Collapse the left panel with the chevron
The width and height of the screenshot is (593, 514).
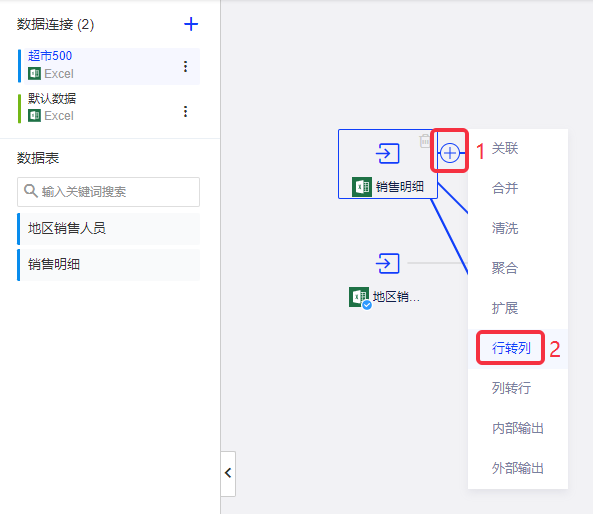[x=228, y=473]
